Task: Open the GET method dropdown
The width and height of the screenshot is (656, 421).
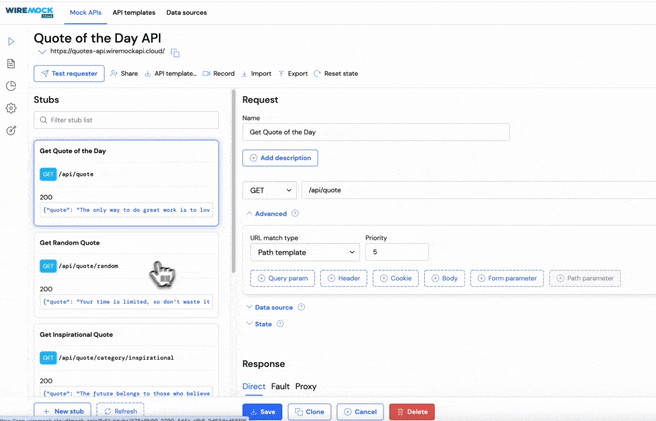Action: coord(270,190)
